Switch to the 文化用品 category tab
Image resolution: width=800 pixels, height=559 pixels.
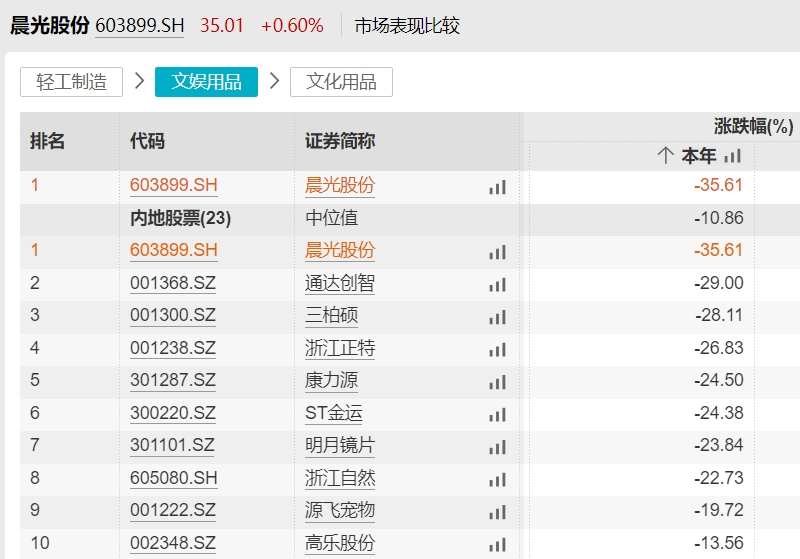click(341, 82)
